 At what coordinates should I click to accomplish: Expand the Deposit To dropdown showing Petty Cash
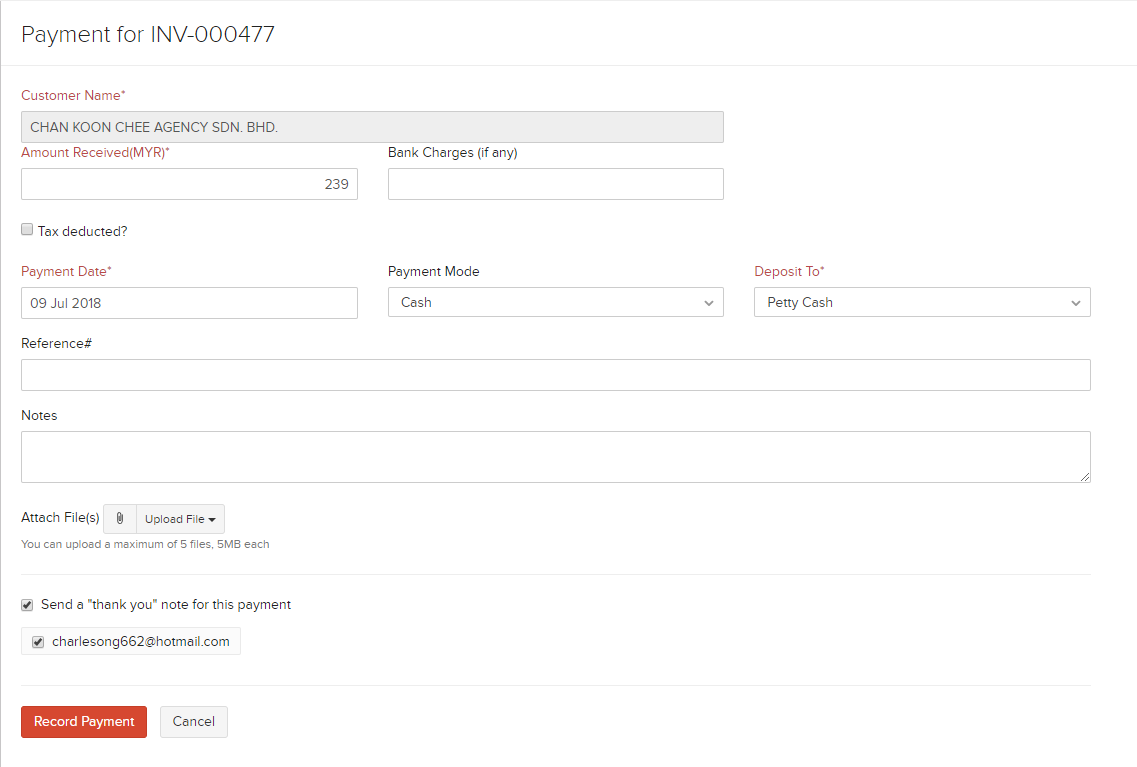tap(921, 302)
